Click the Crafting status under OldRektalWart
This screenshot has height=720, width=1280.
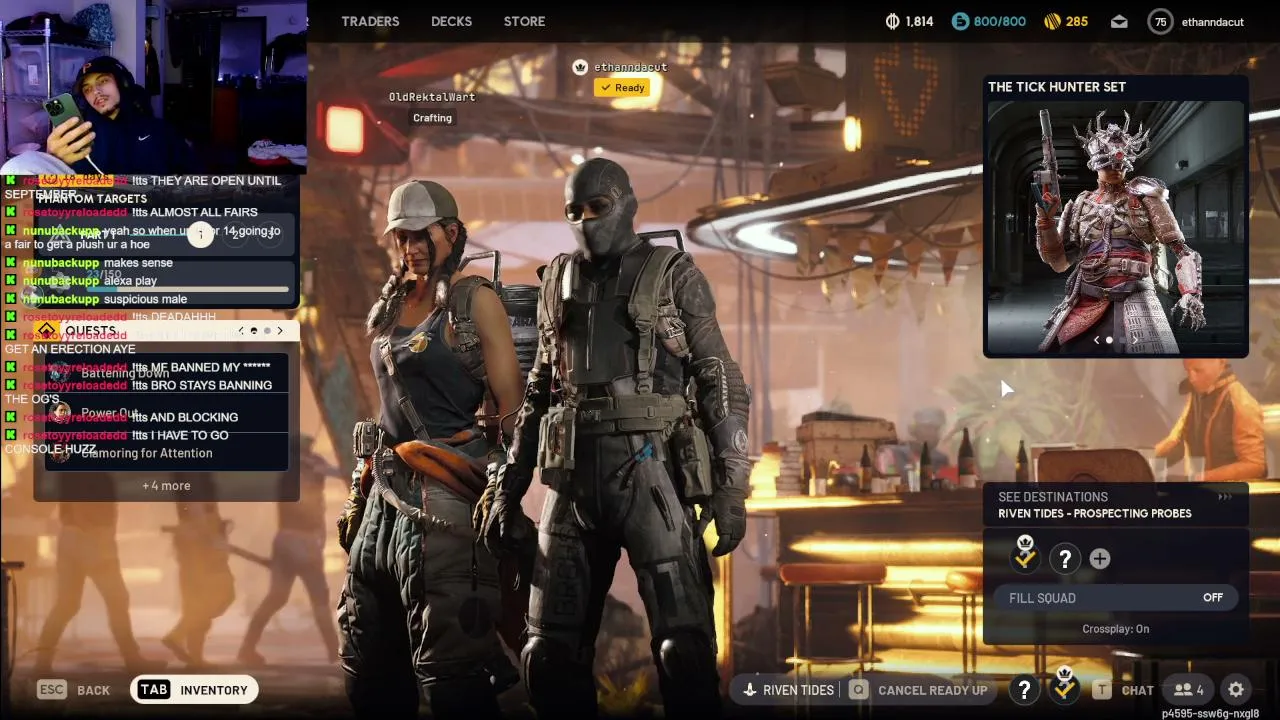tap(432, 118)
